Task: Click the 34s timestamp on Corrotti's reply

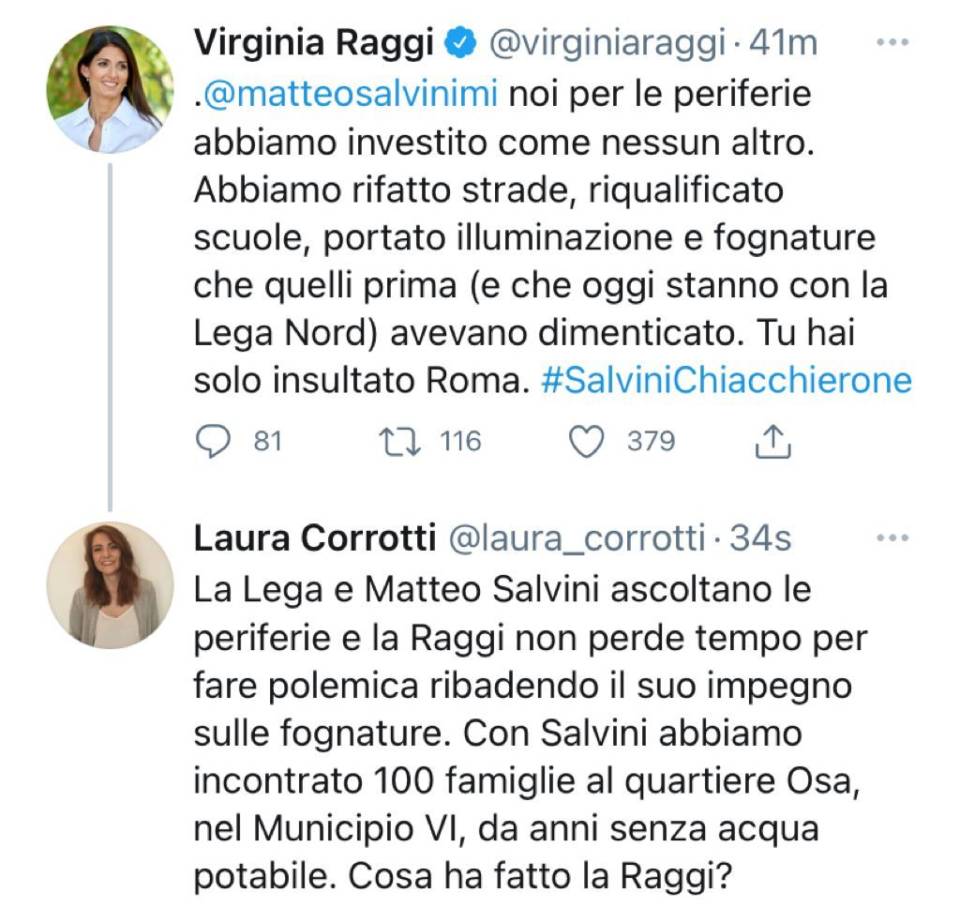Action: click(x=761, y=539)
